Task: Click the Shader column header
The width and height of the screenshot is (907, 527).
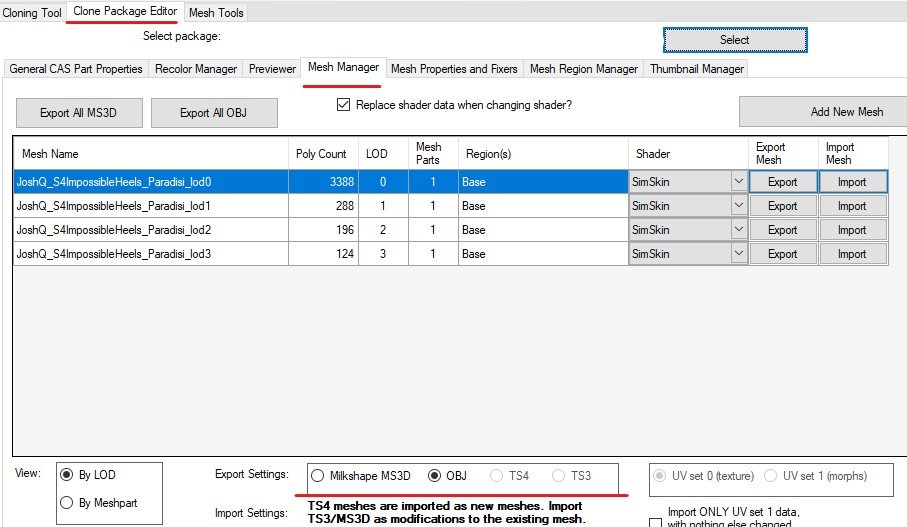Action: click(x=688, y=153)
